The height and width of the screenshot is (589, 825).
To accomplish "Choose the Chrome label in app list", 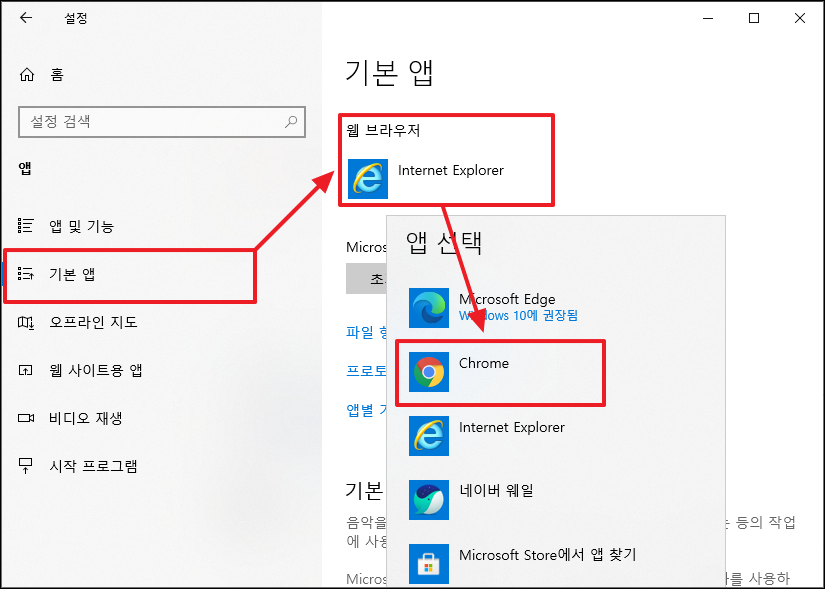I will pyautogui.click(x=484, y=363).
